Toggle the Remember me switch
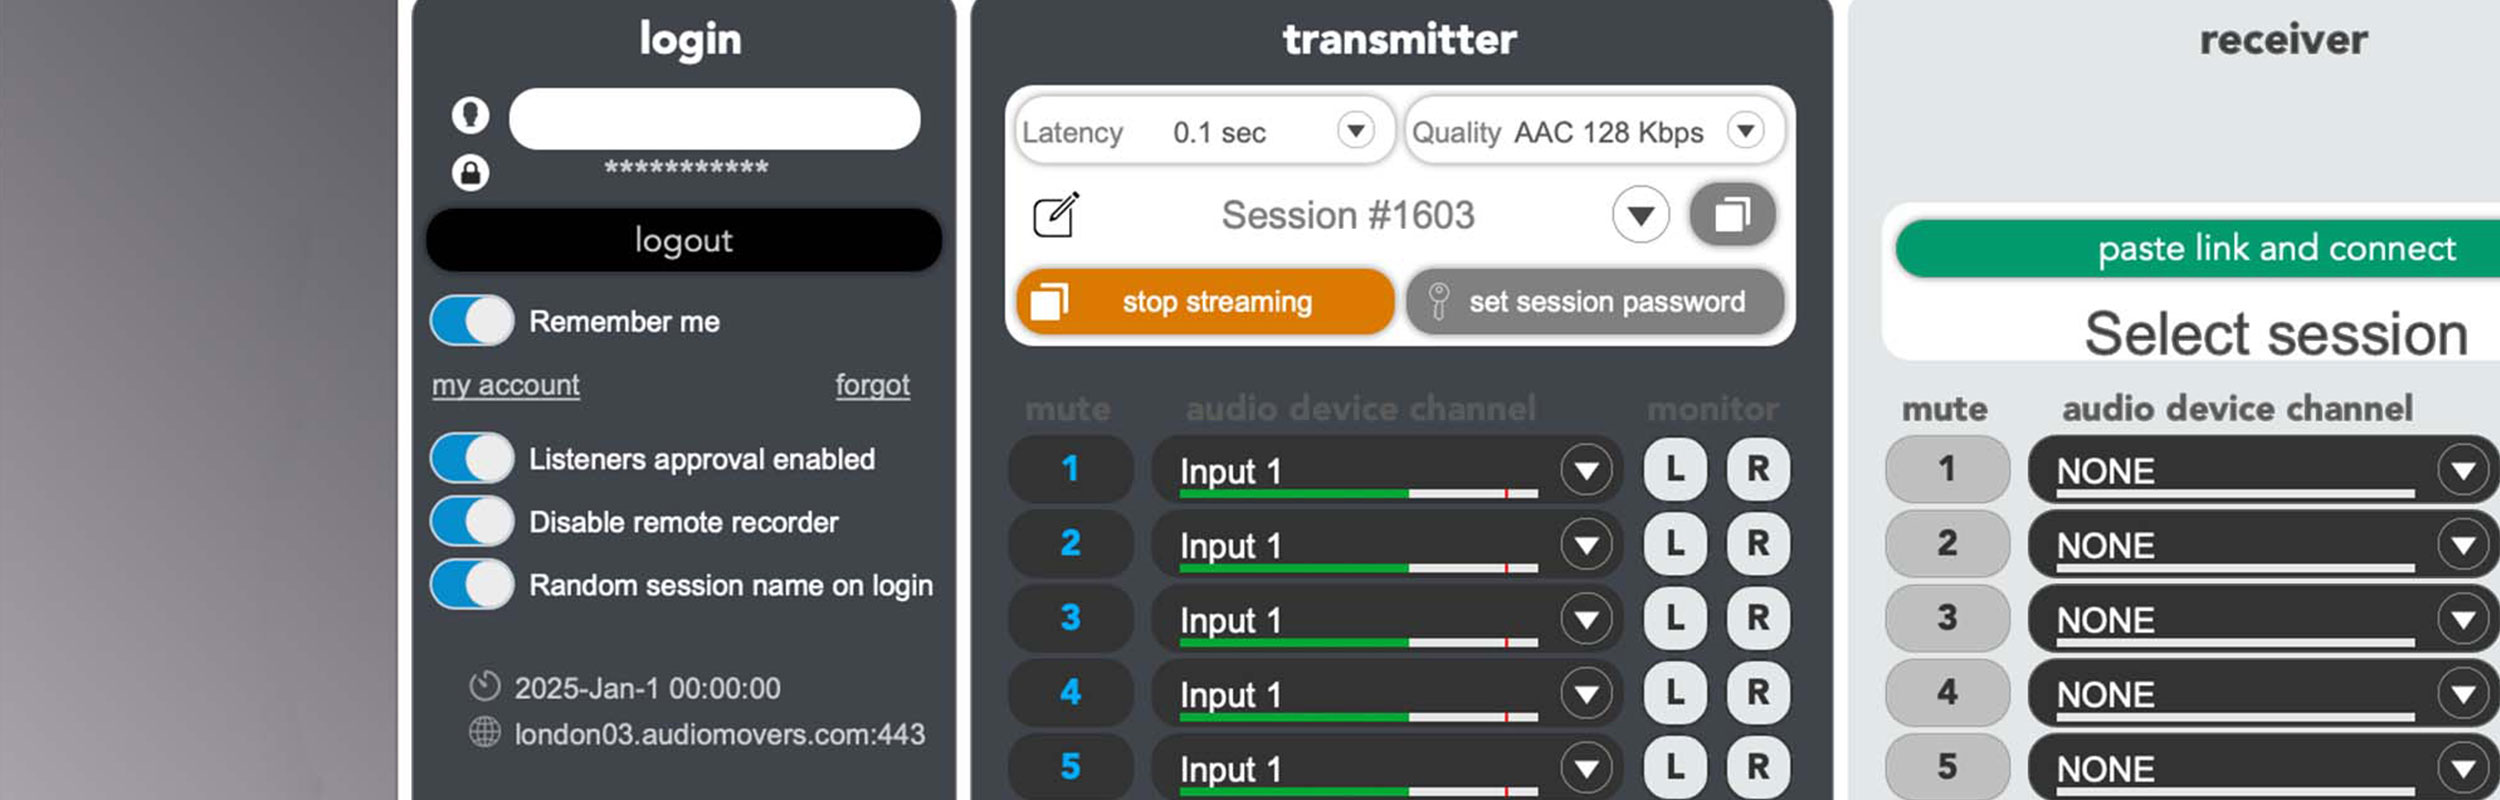Viewport: 2500px width, 800px height. 472,321
